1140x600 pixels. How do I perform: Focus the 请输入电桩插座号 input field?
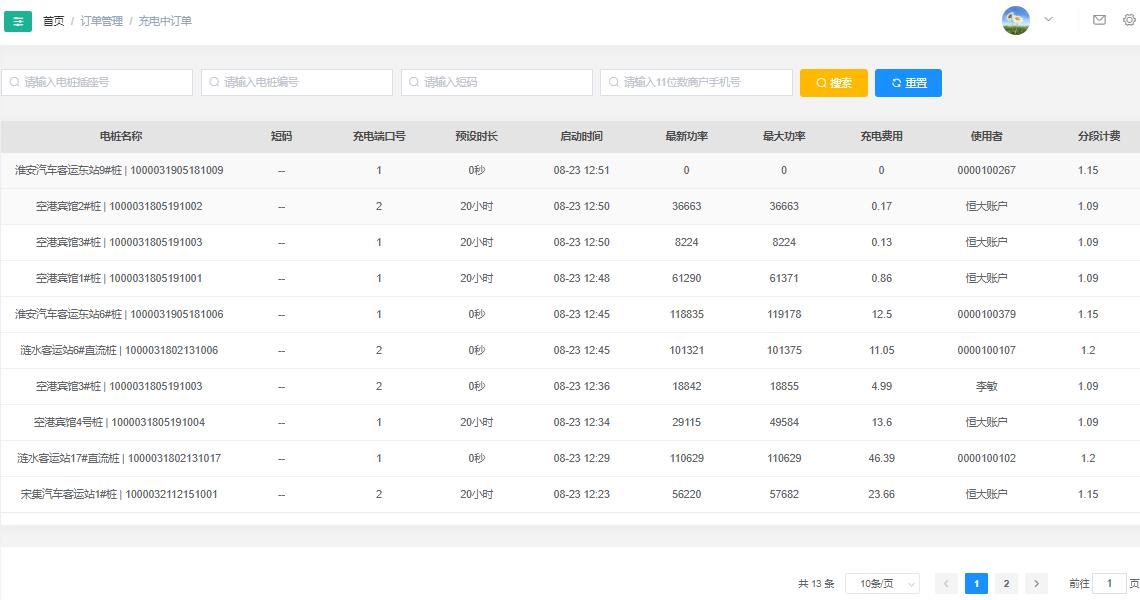97,82
